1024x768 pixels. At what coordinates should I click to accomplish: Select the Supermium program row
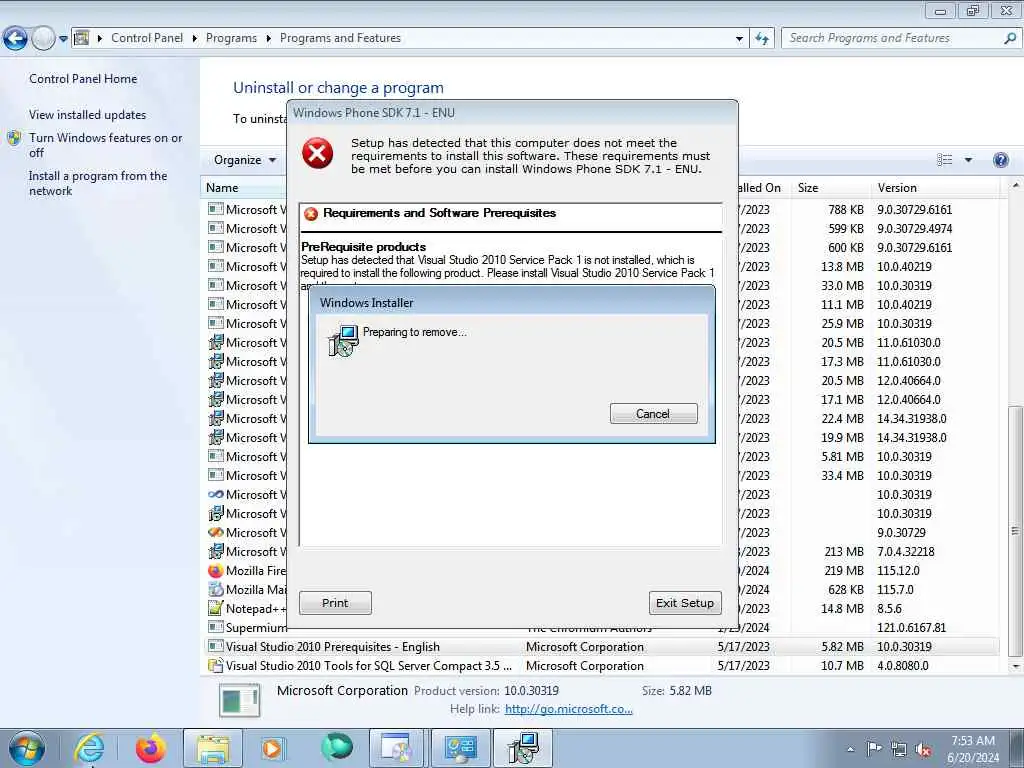coord(601,628)
